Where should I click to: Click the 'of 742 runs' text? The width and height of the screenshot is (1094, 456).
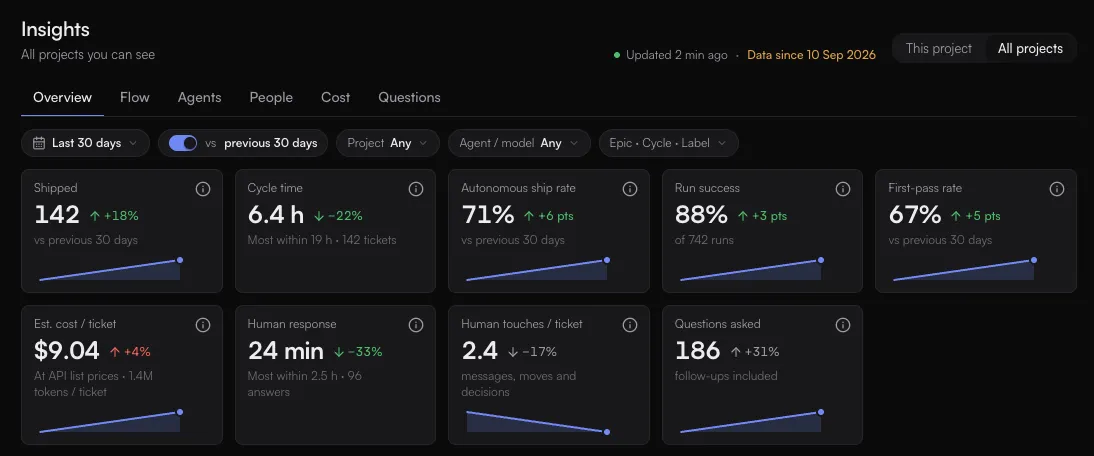pos(704,241)
